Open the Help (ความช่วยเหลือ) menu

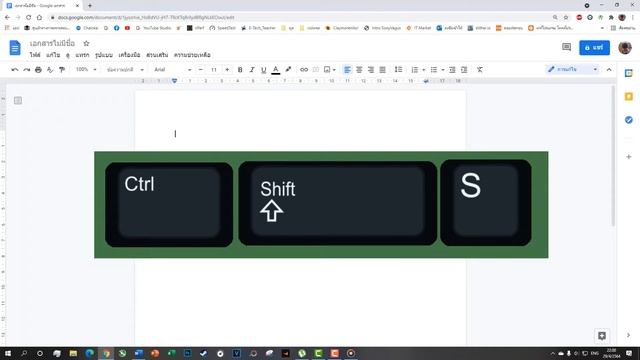(192, 55)
